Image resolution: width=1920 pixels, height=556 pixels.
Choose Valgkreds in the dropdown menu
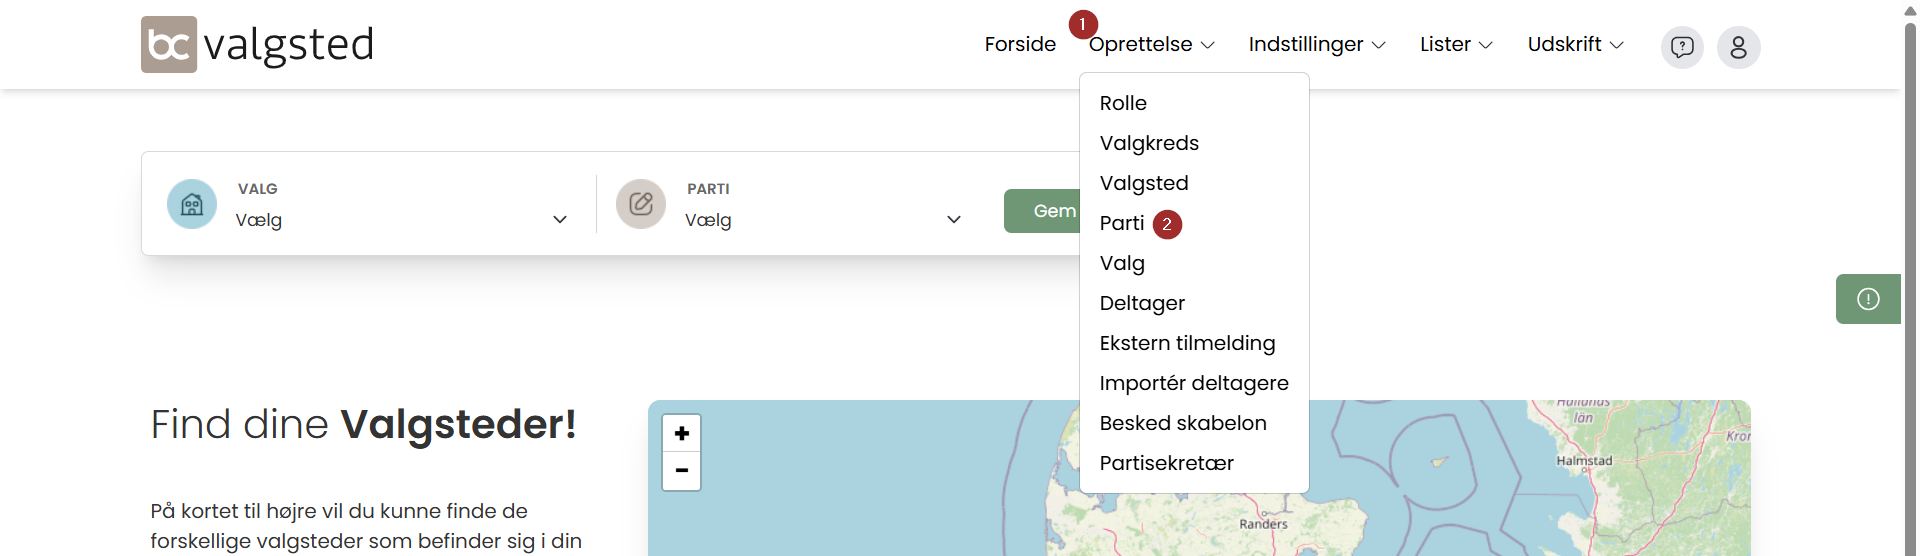(1149, 143)
